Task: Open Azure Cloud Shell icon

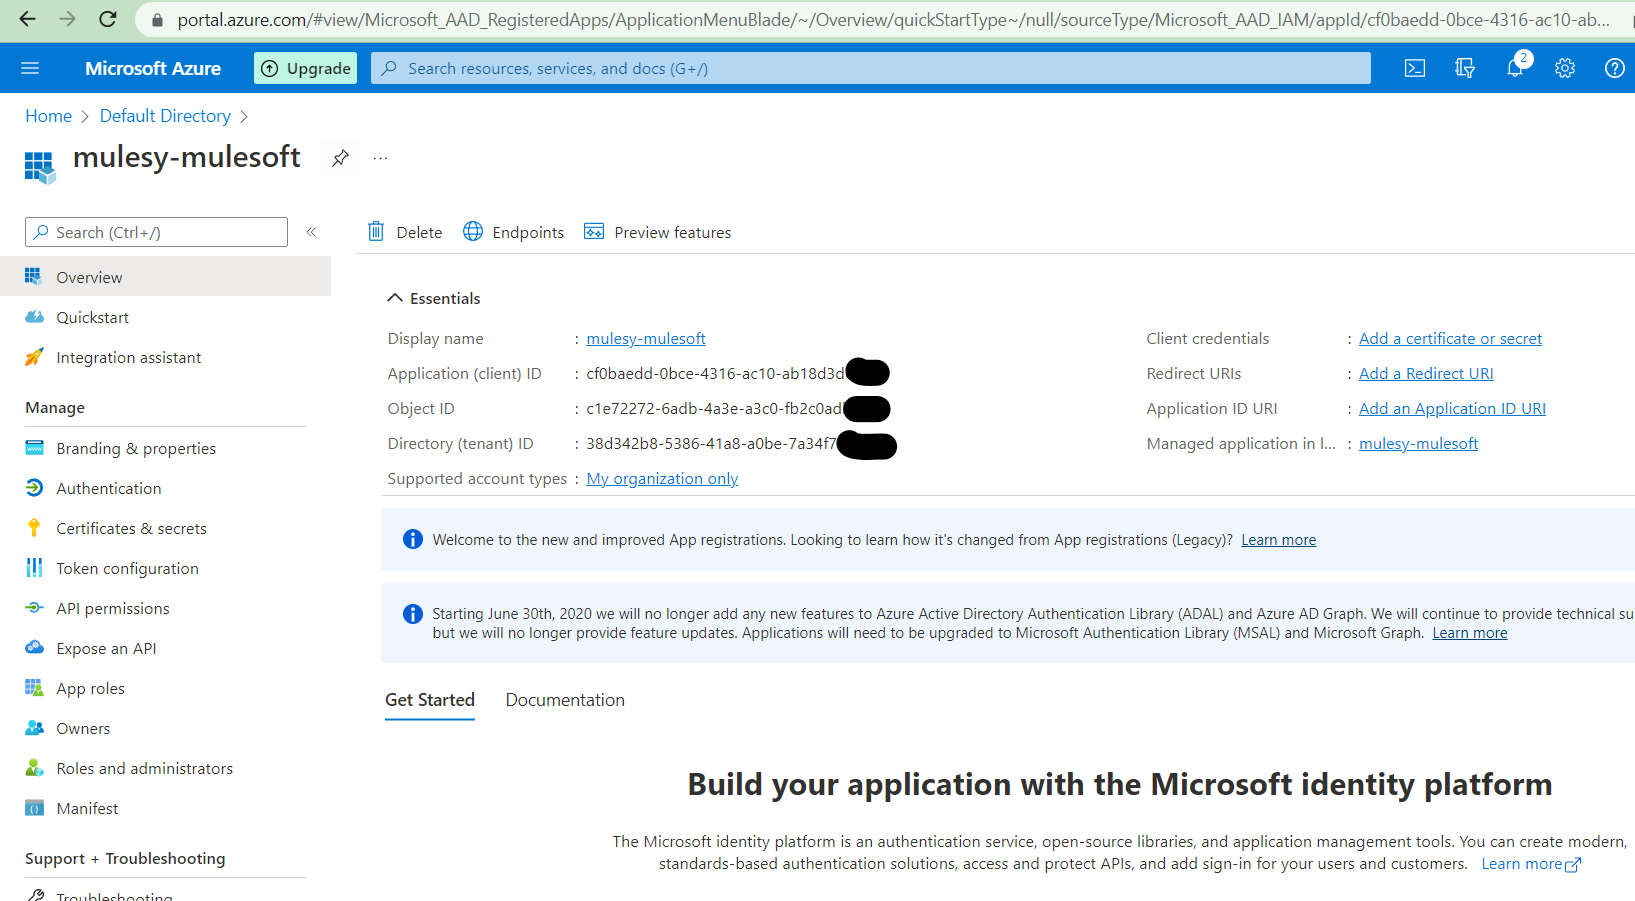Action: pos(1414,68)
